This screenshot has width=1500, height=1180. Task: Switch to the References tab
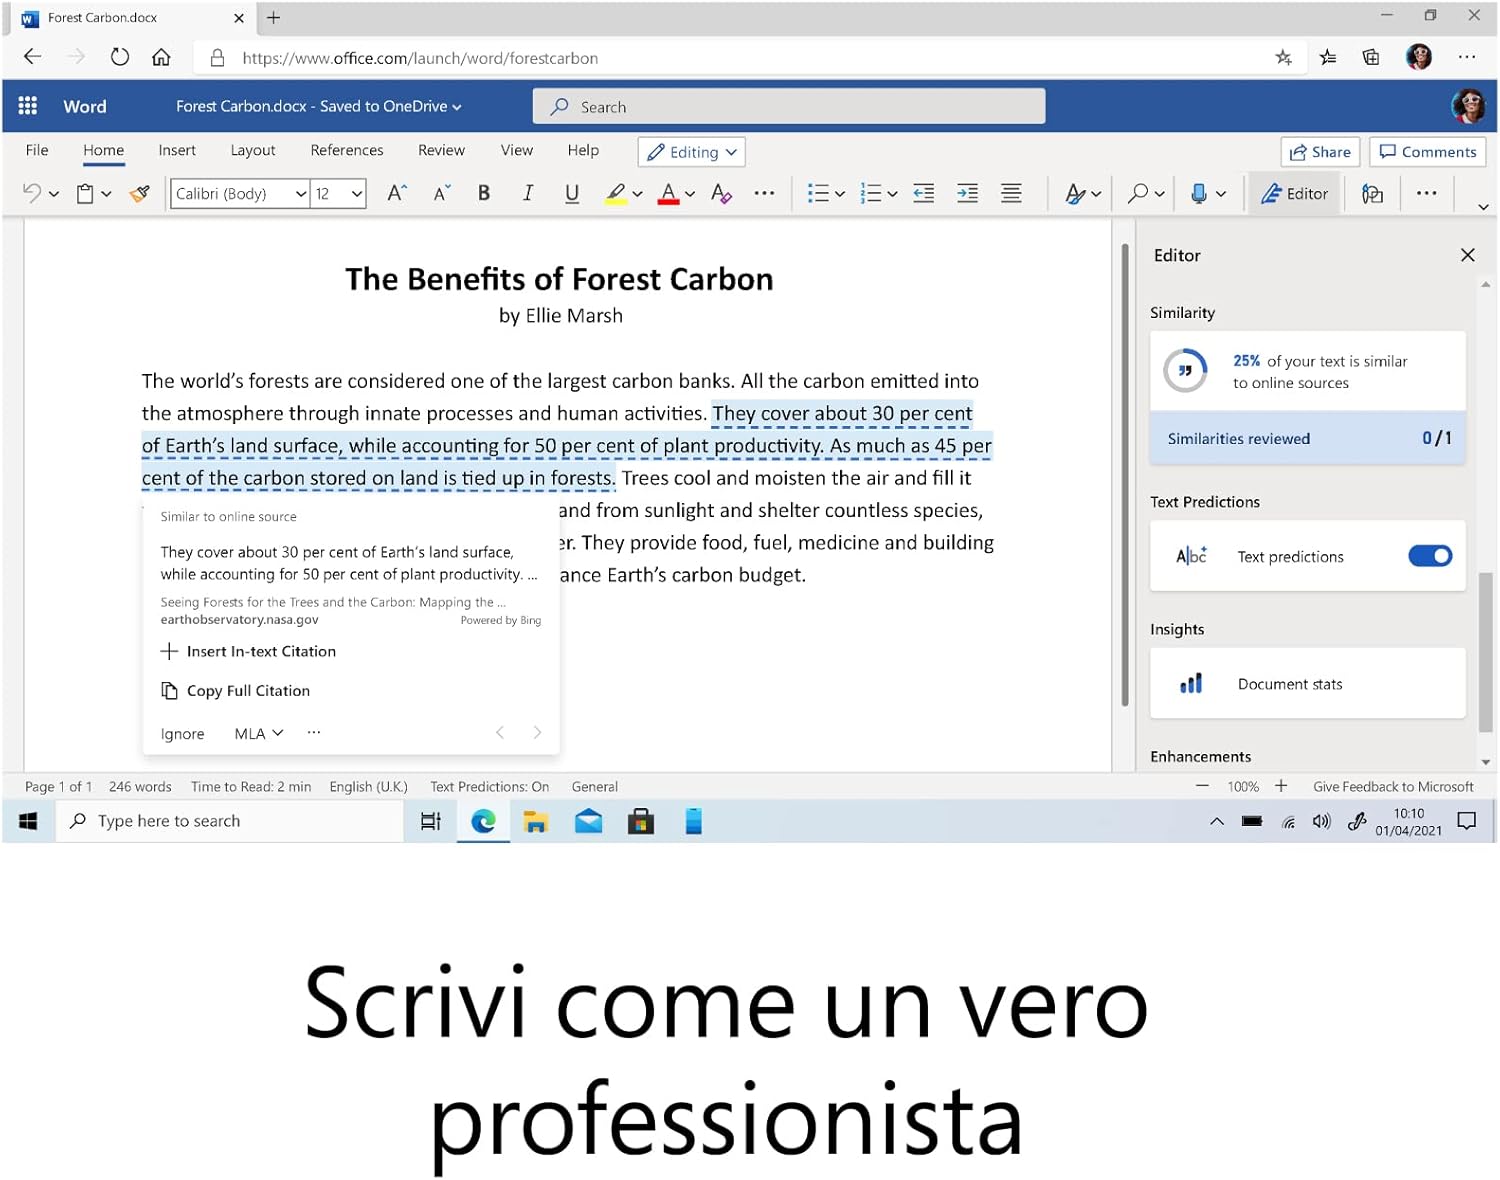tap(346, 150)
